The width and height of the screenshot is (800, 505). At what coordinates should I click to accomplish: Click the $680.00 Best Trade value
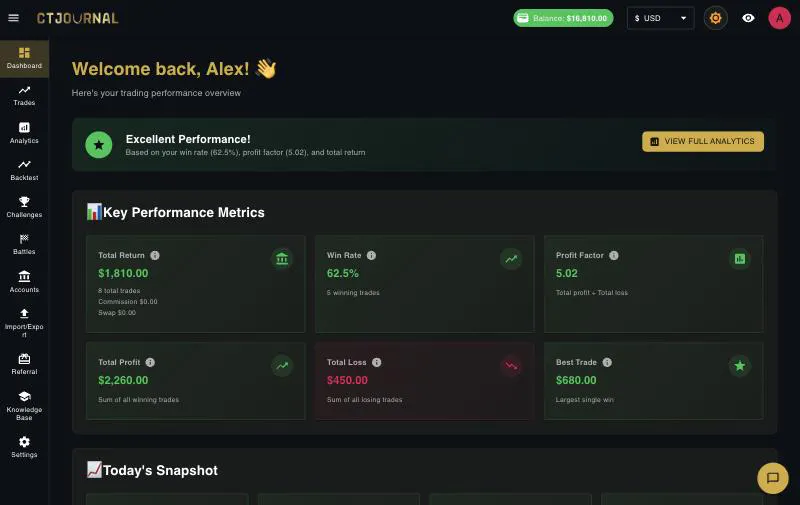pos(576,381)
